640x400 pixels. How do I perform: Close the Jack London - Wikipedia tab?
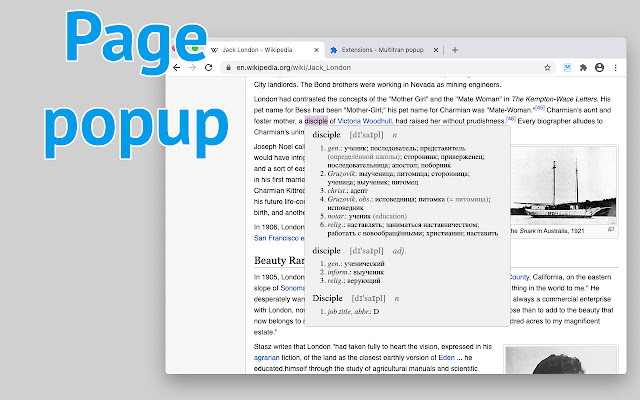[x=316, y=50]
